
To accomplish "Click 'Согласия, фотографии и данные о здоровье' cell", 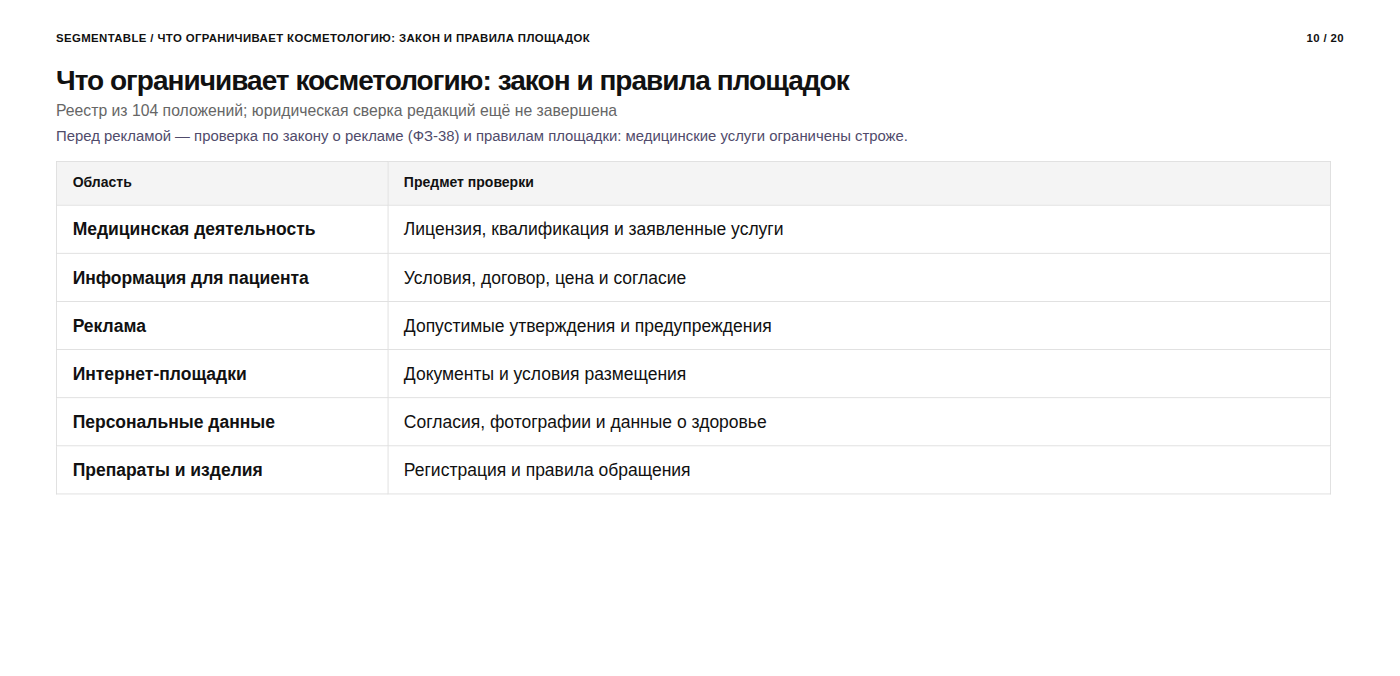I will pyautogui.click(x=859, y=422).
